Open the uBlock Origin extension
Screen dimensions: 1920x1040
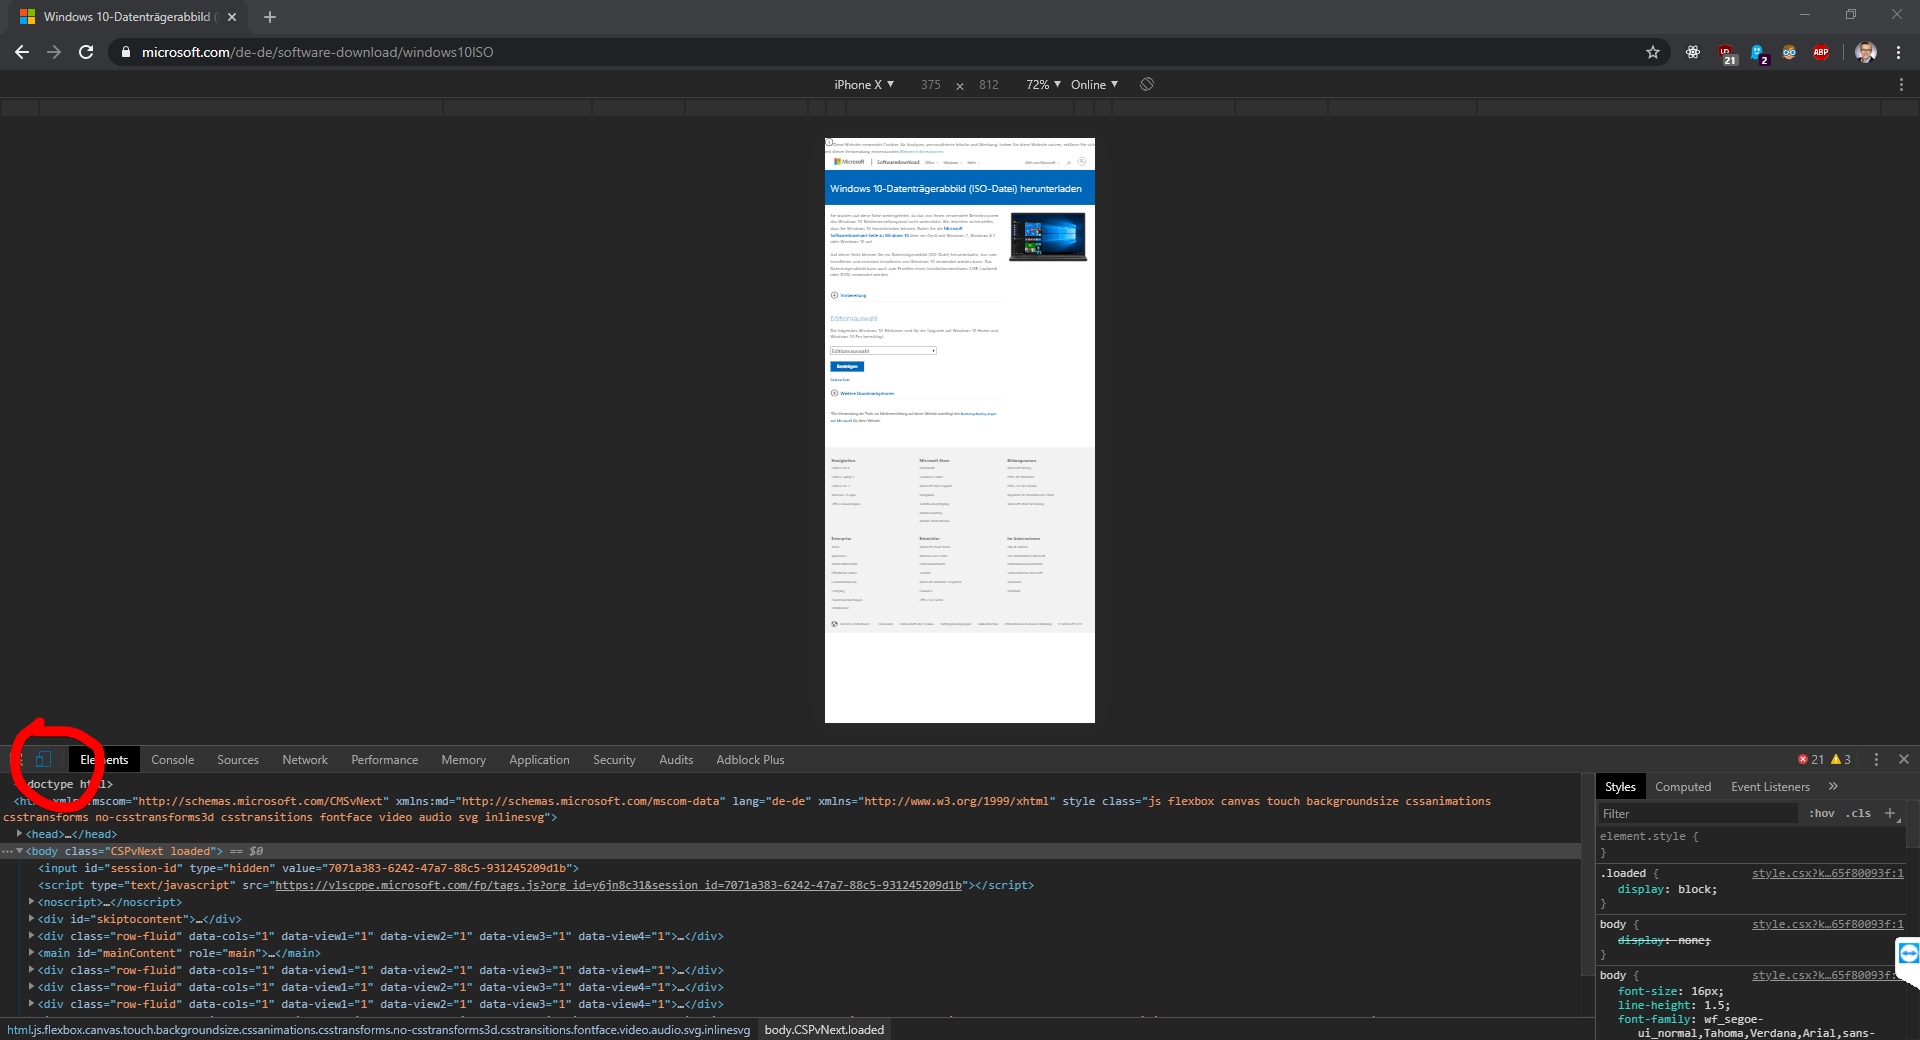[1725, 53]
